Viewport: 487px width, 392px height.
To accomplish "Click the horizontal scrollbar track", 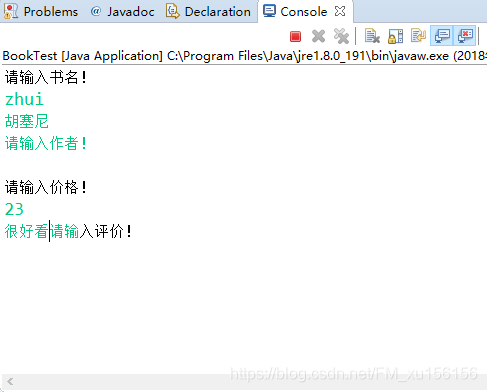I will 243,381.
